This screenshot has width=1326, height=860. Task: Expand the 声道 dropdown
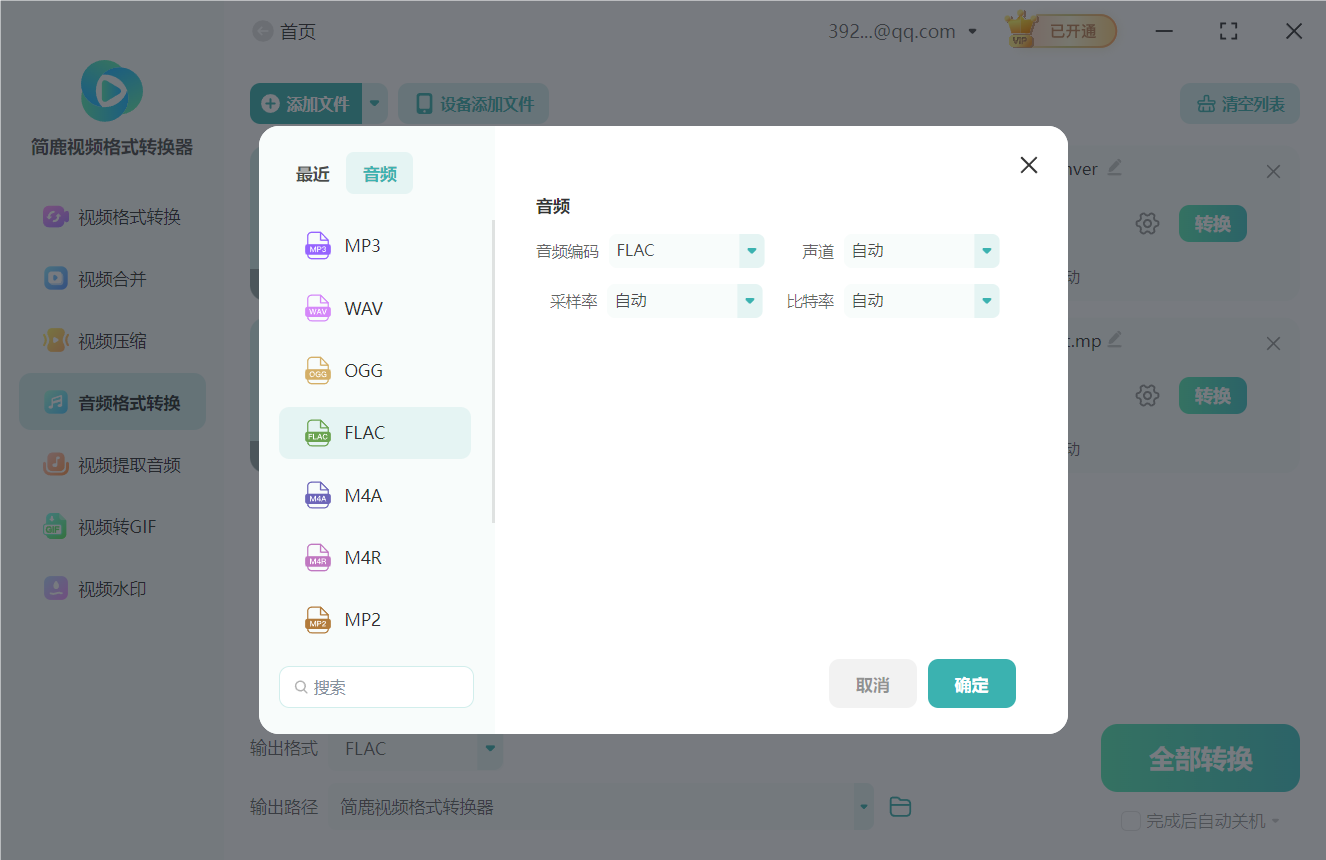[986, 250]
